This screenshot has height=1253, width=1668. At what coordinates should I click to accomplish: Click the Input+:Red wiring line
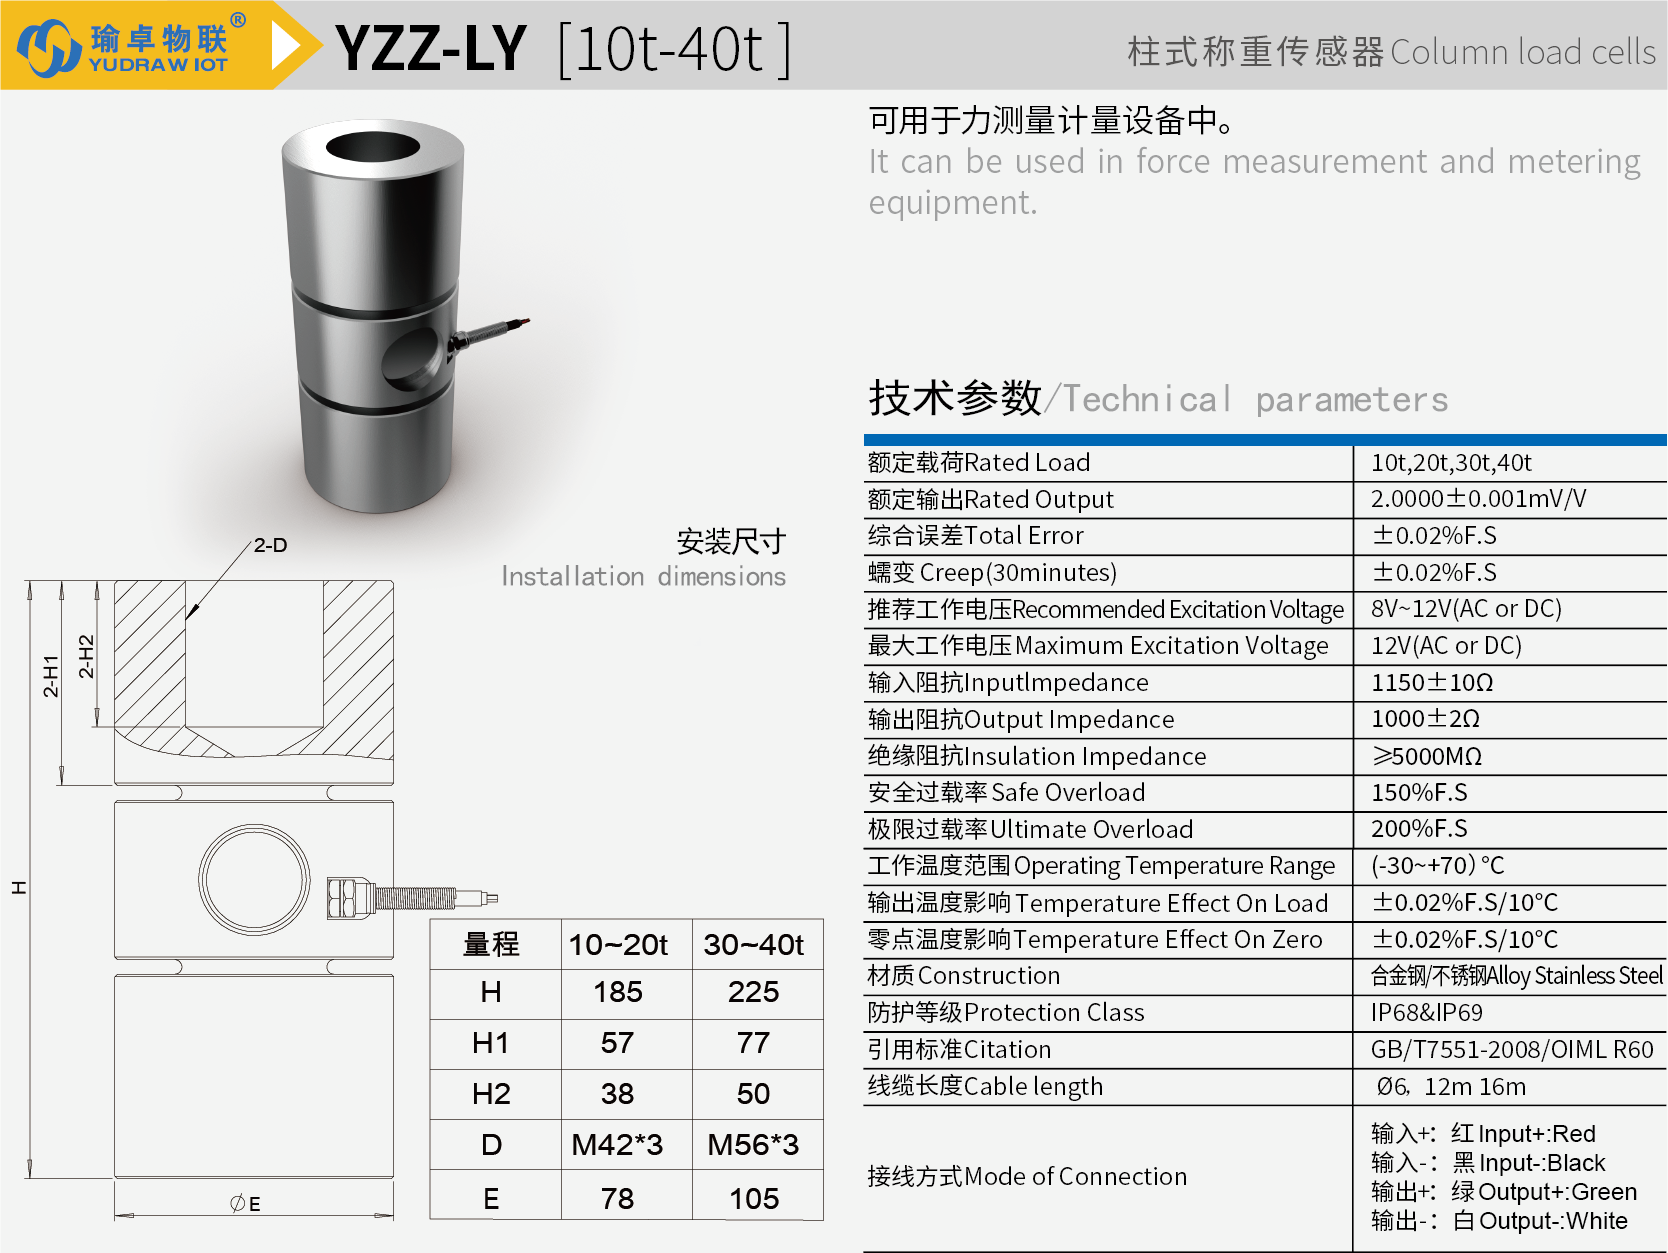(1483, 1134)
